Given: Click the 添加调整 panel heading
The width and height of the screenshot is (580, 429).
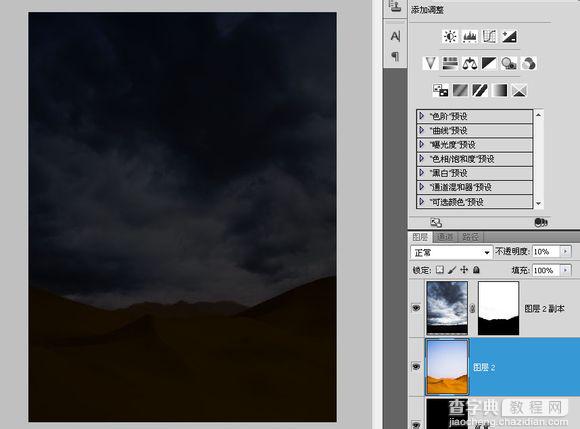Looking at the screenshot, I should (x=427, y=10).
